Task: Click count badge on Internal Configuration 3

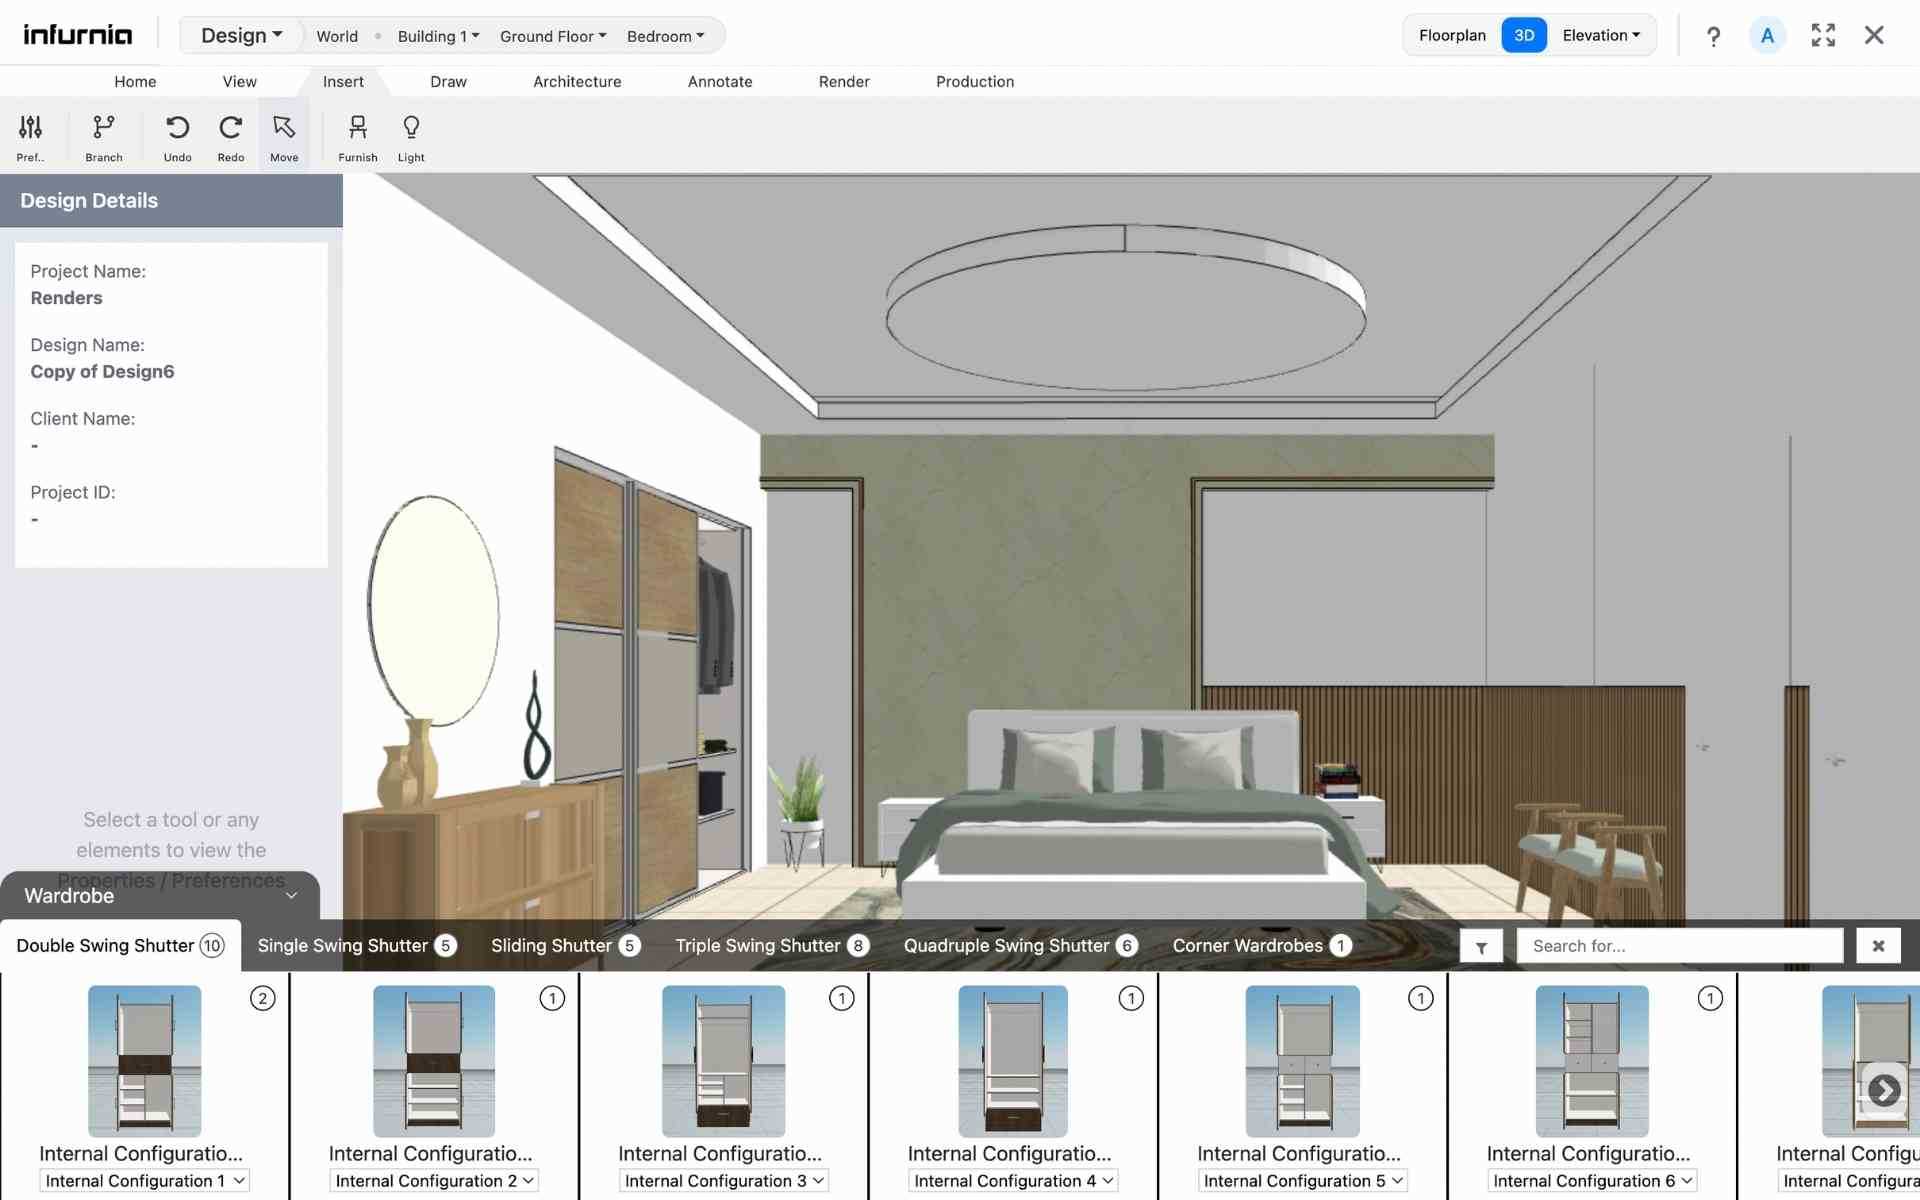Action: click(x=842, y=998)
